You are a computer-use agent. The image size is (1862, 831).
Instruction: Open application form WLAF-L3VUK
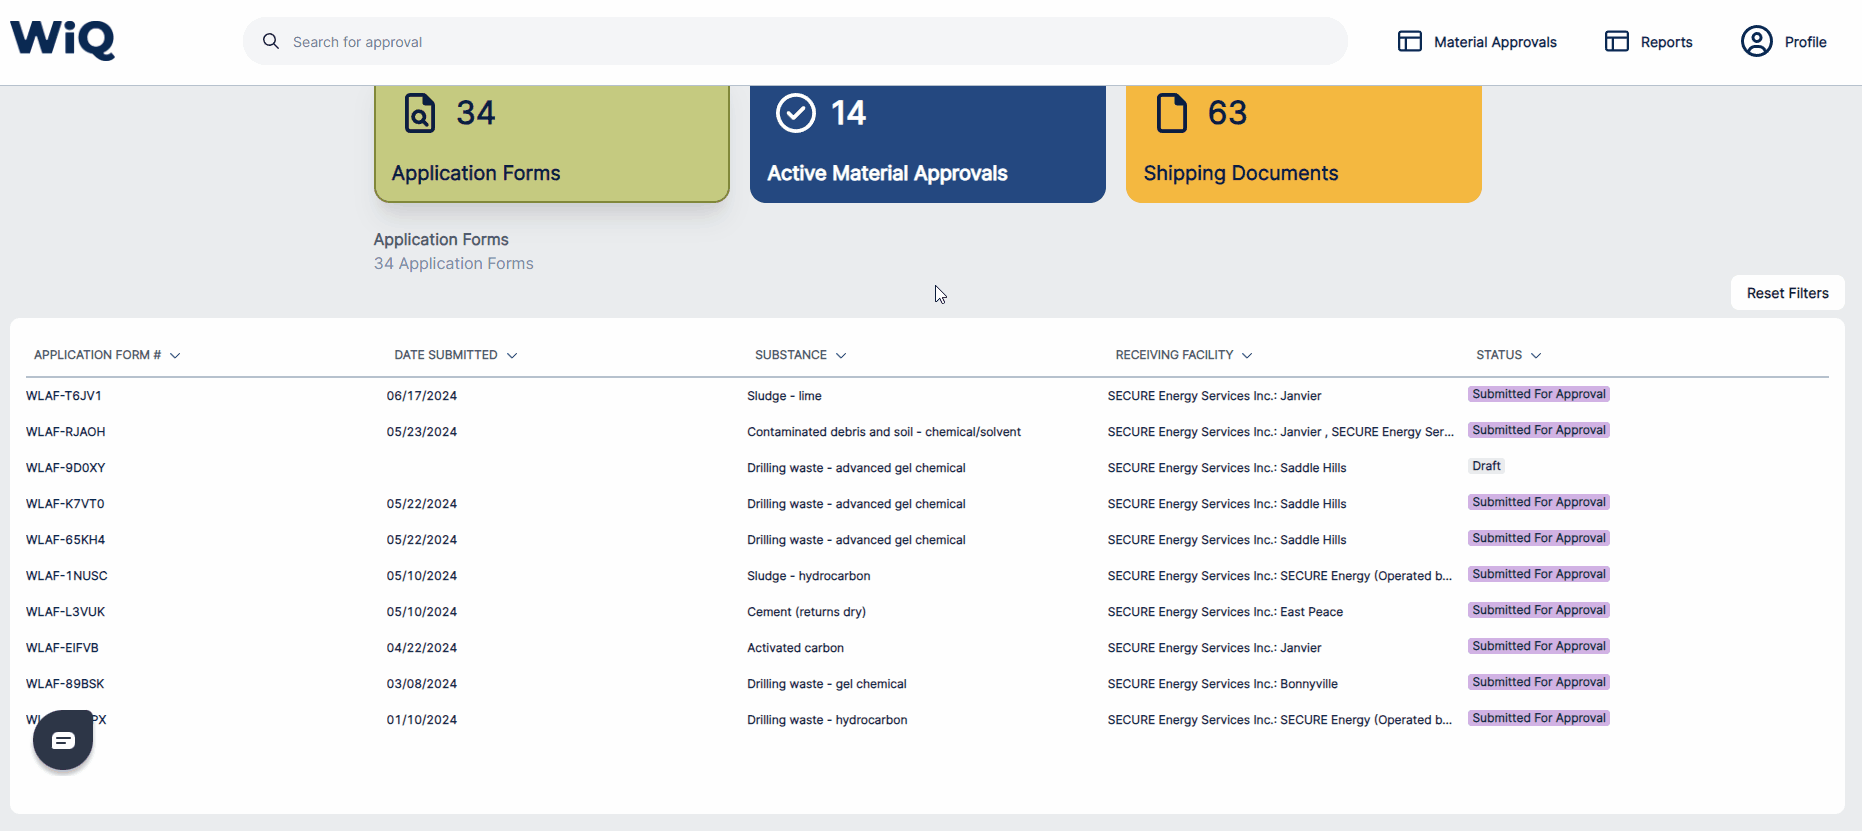point(66,612)
